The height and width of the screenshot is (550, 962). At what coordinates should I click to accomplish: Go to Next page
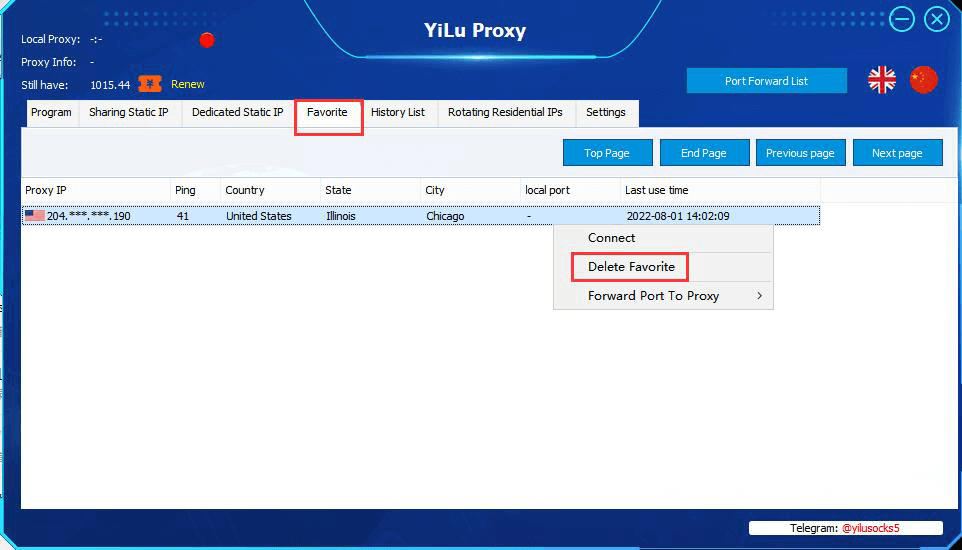[898, 153]
